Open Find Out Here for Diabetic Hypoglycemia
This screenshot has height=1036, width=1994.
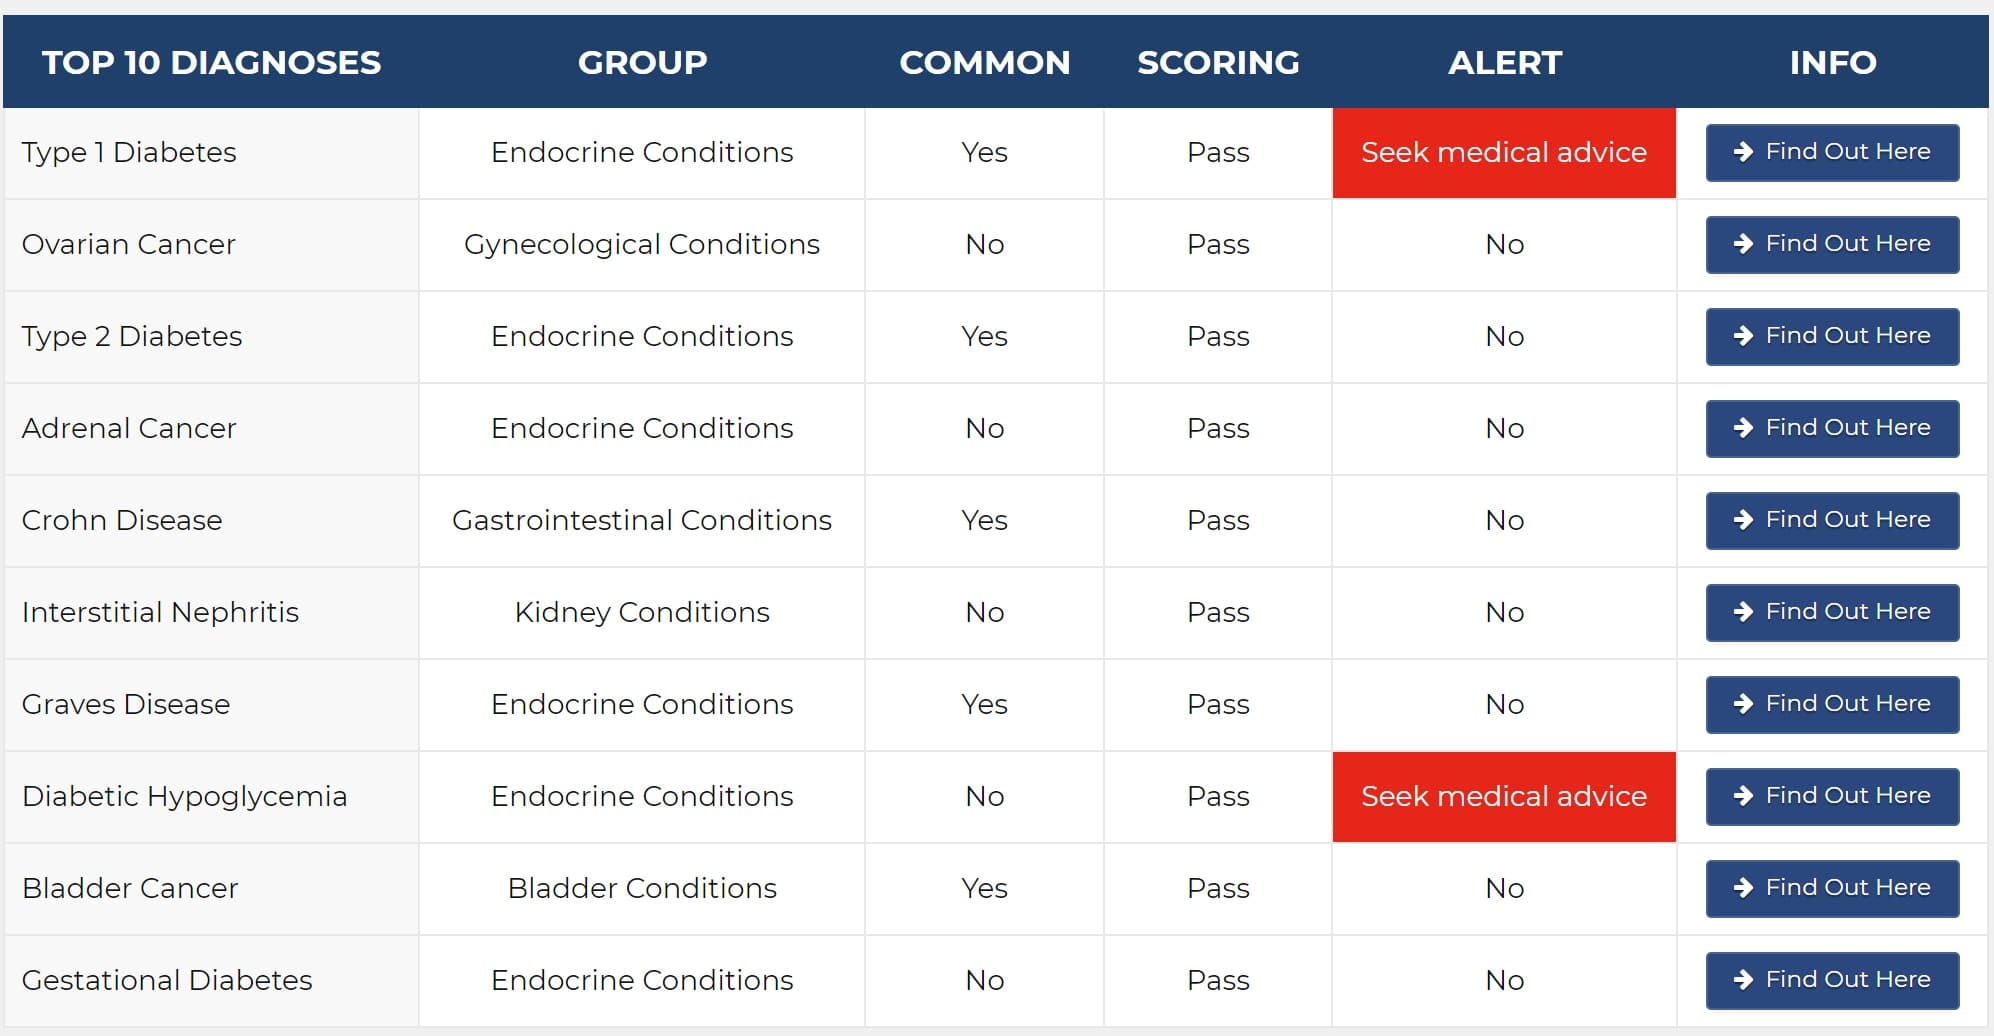pos(1832,796)
